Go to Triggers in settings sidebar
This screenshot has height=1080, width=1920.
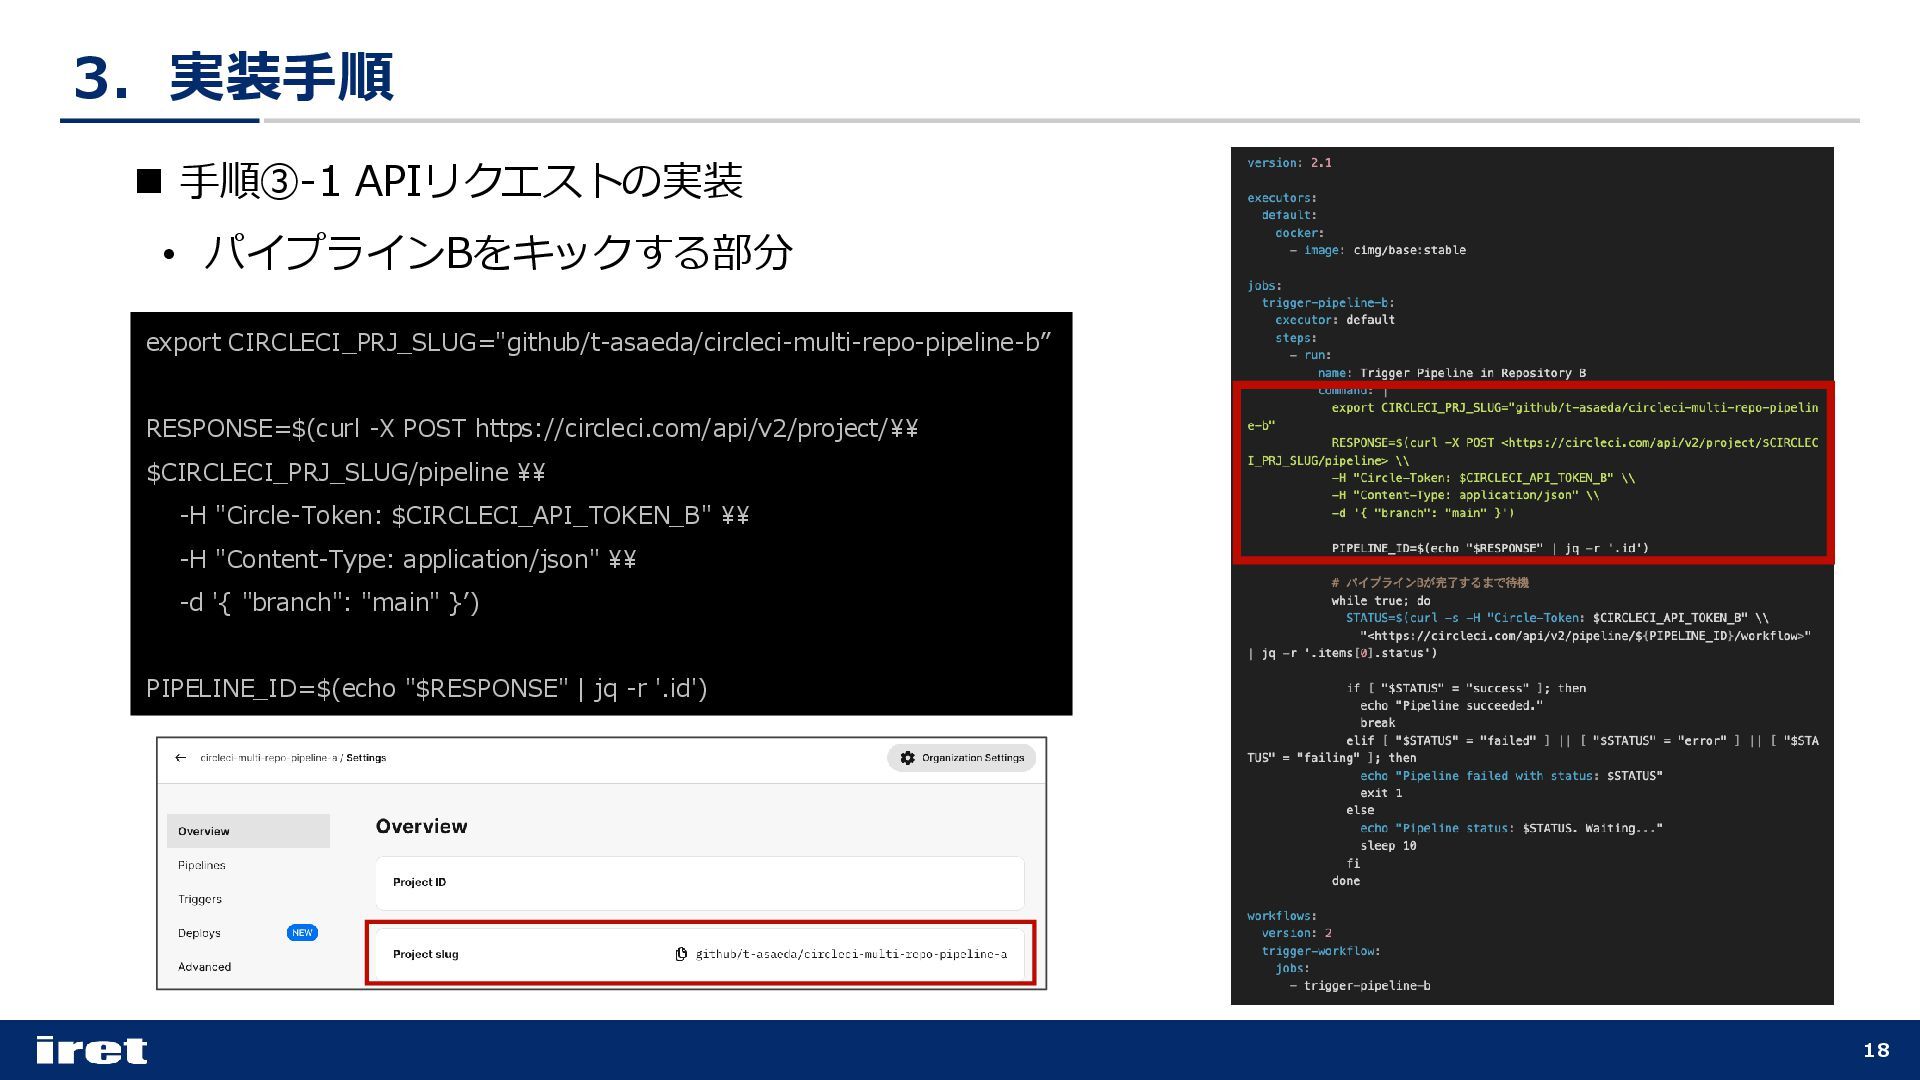click(x=200, y=899)
